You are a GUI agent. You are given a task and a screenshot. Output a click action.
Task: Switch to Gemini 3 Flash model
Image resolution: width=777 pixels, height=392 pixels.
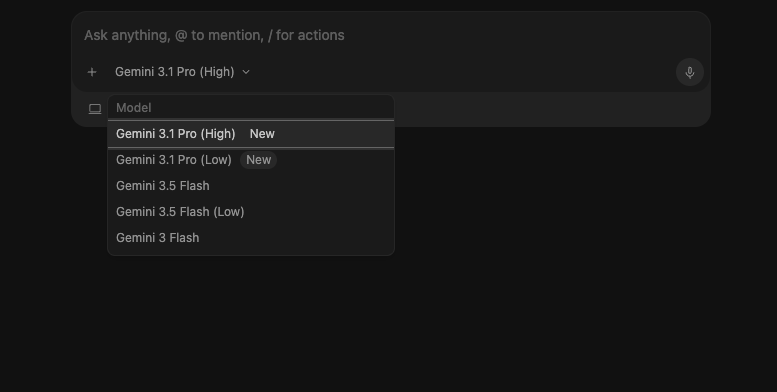(x=251, y=238)
